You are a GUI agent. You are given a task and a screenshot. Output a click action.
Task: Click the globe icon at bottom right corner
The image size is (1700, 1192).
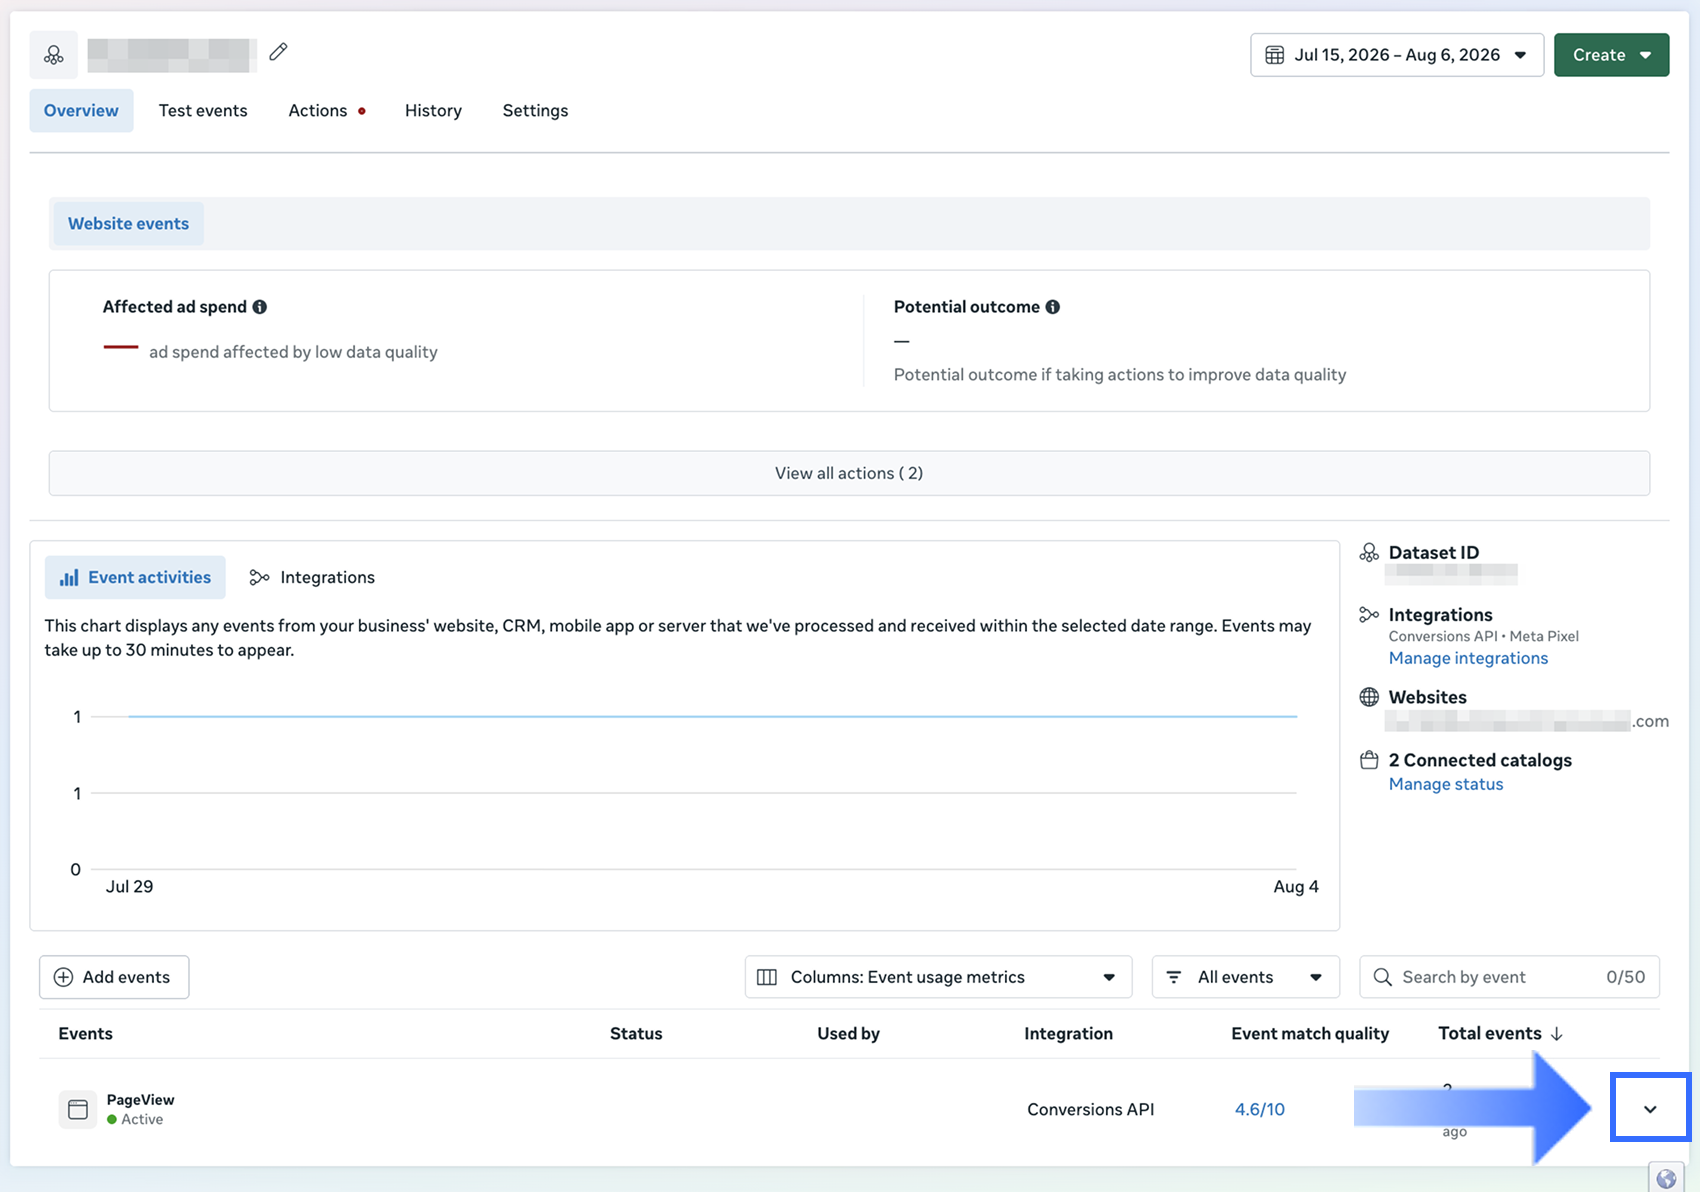tap(1666, 1179)
